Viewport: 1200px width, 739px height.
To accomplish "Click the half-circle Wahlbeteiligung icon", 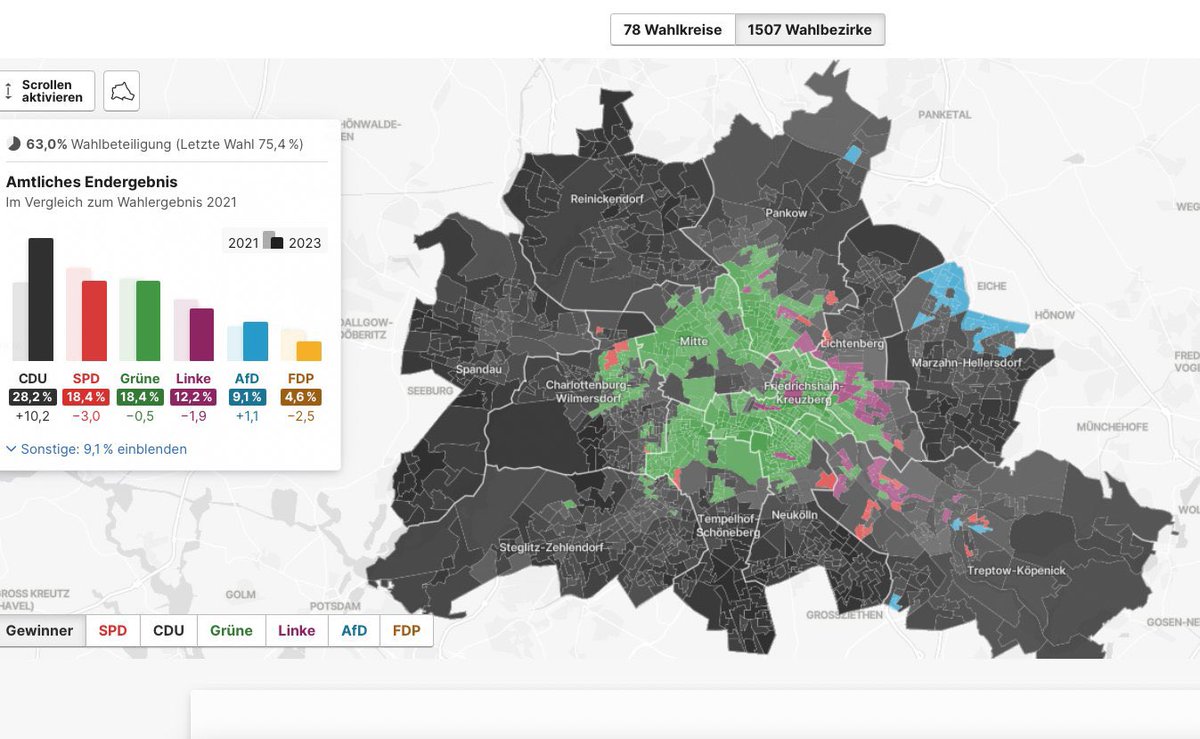I will (14, 143).
